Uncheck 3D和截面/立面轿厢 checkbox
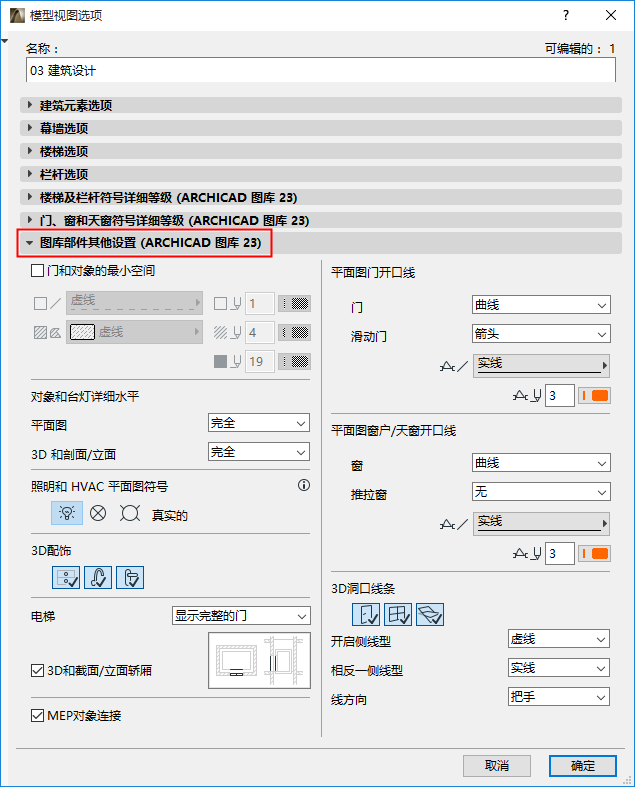Screen dimensions: 635x787 pyautogui.click(x=37, y=670)
